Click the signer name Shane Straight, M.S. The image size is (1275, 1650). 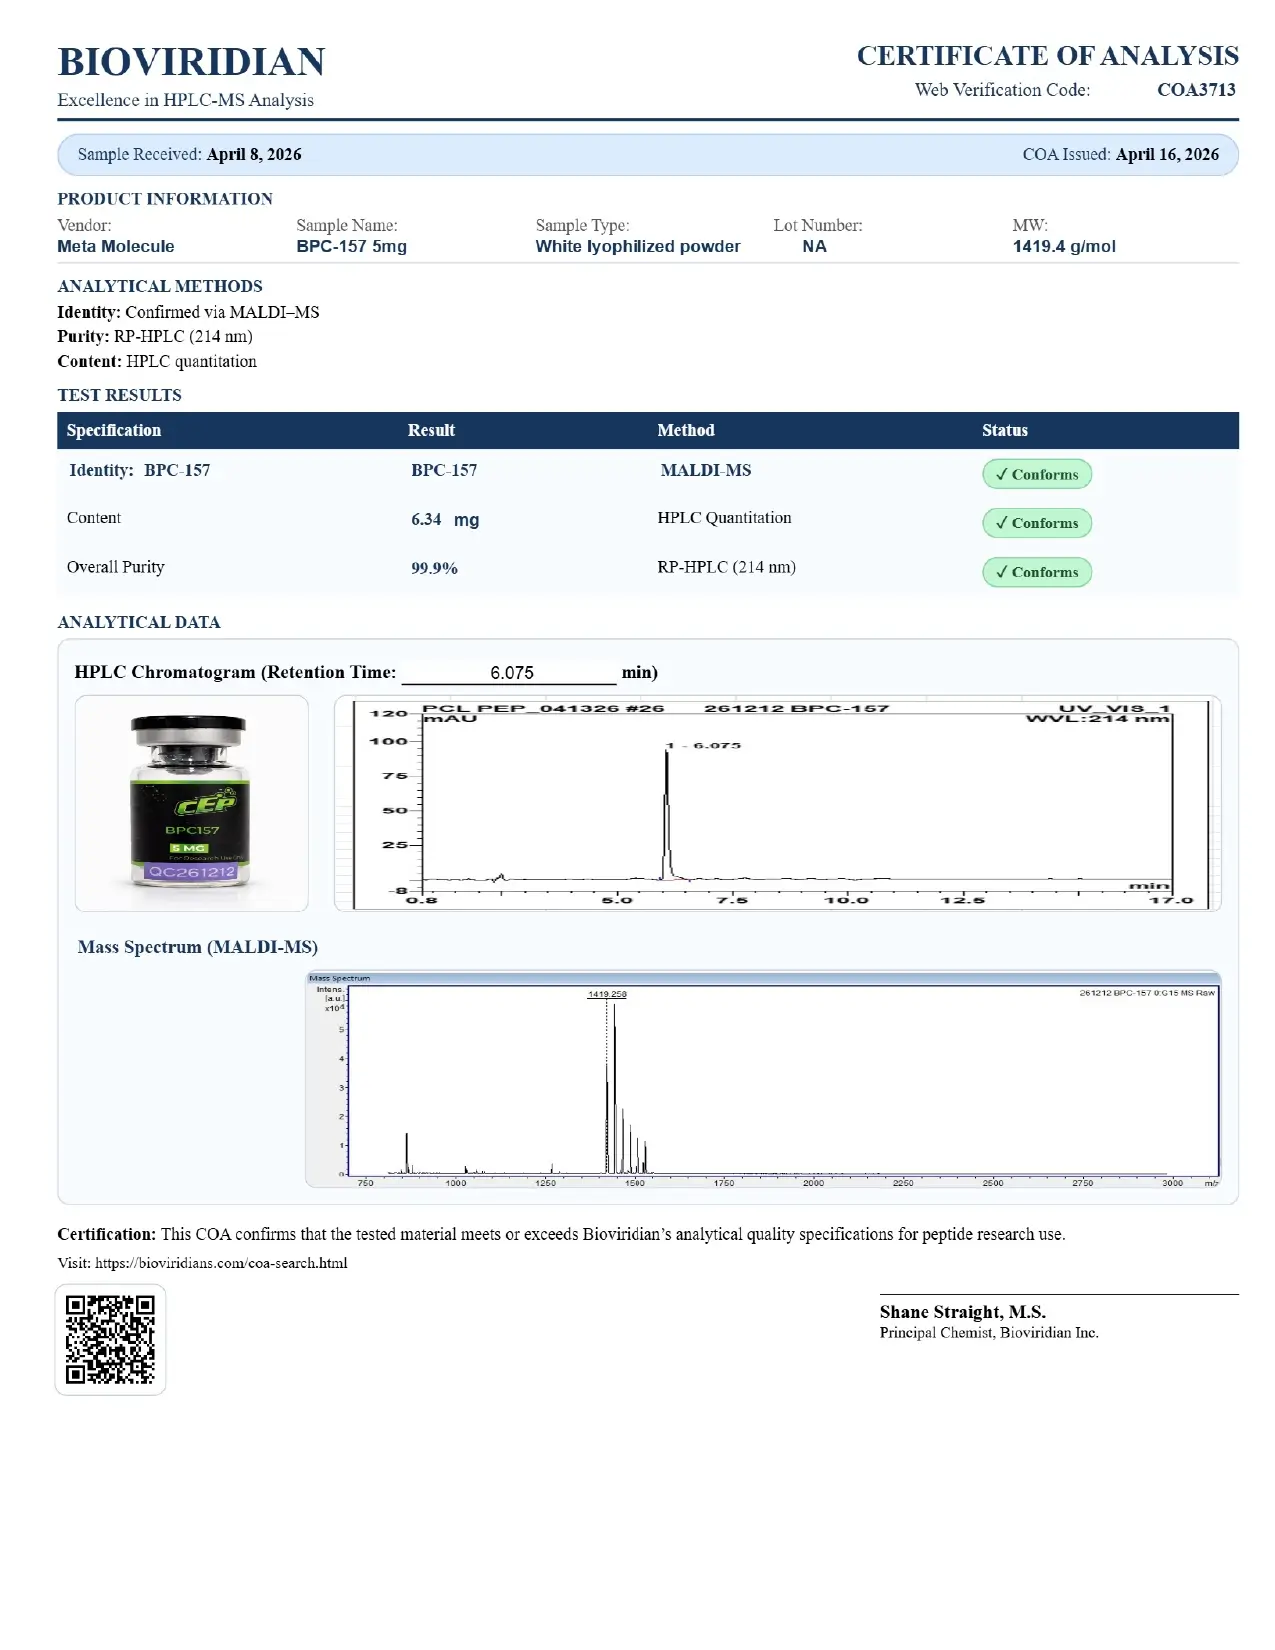963,1312
